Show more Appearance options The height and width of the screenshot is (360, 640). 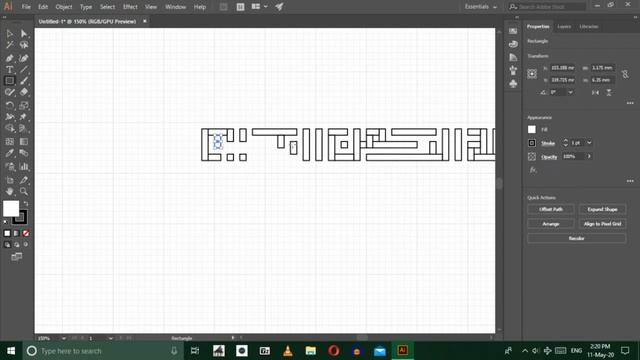[x=630, y=181]
